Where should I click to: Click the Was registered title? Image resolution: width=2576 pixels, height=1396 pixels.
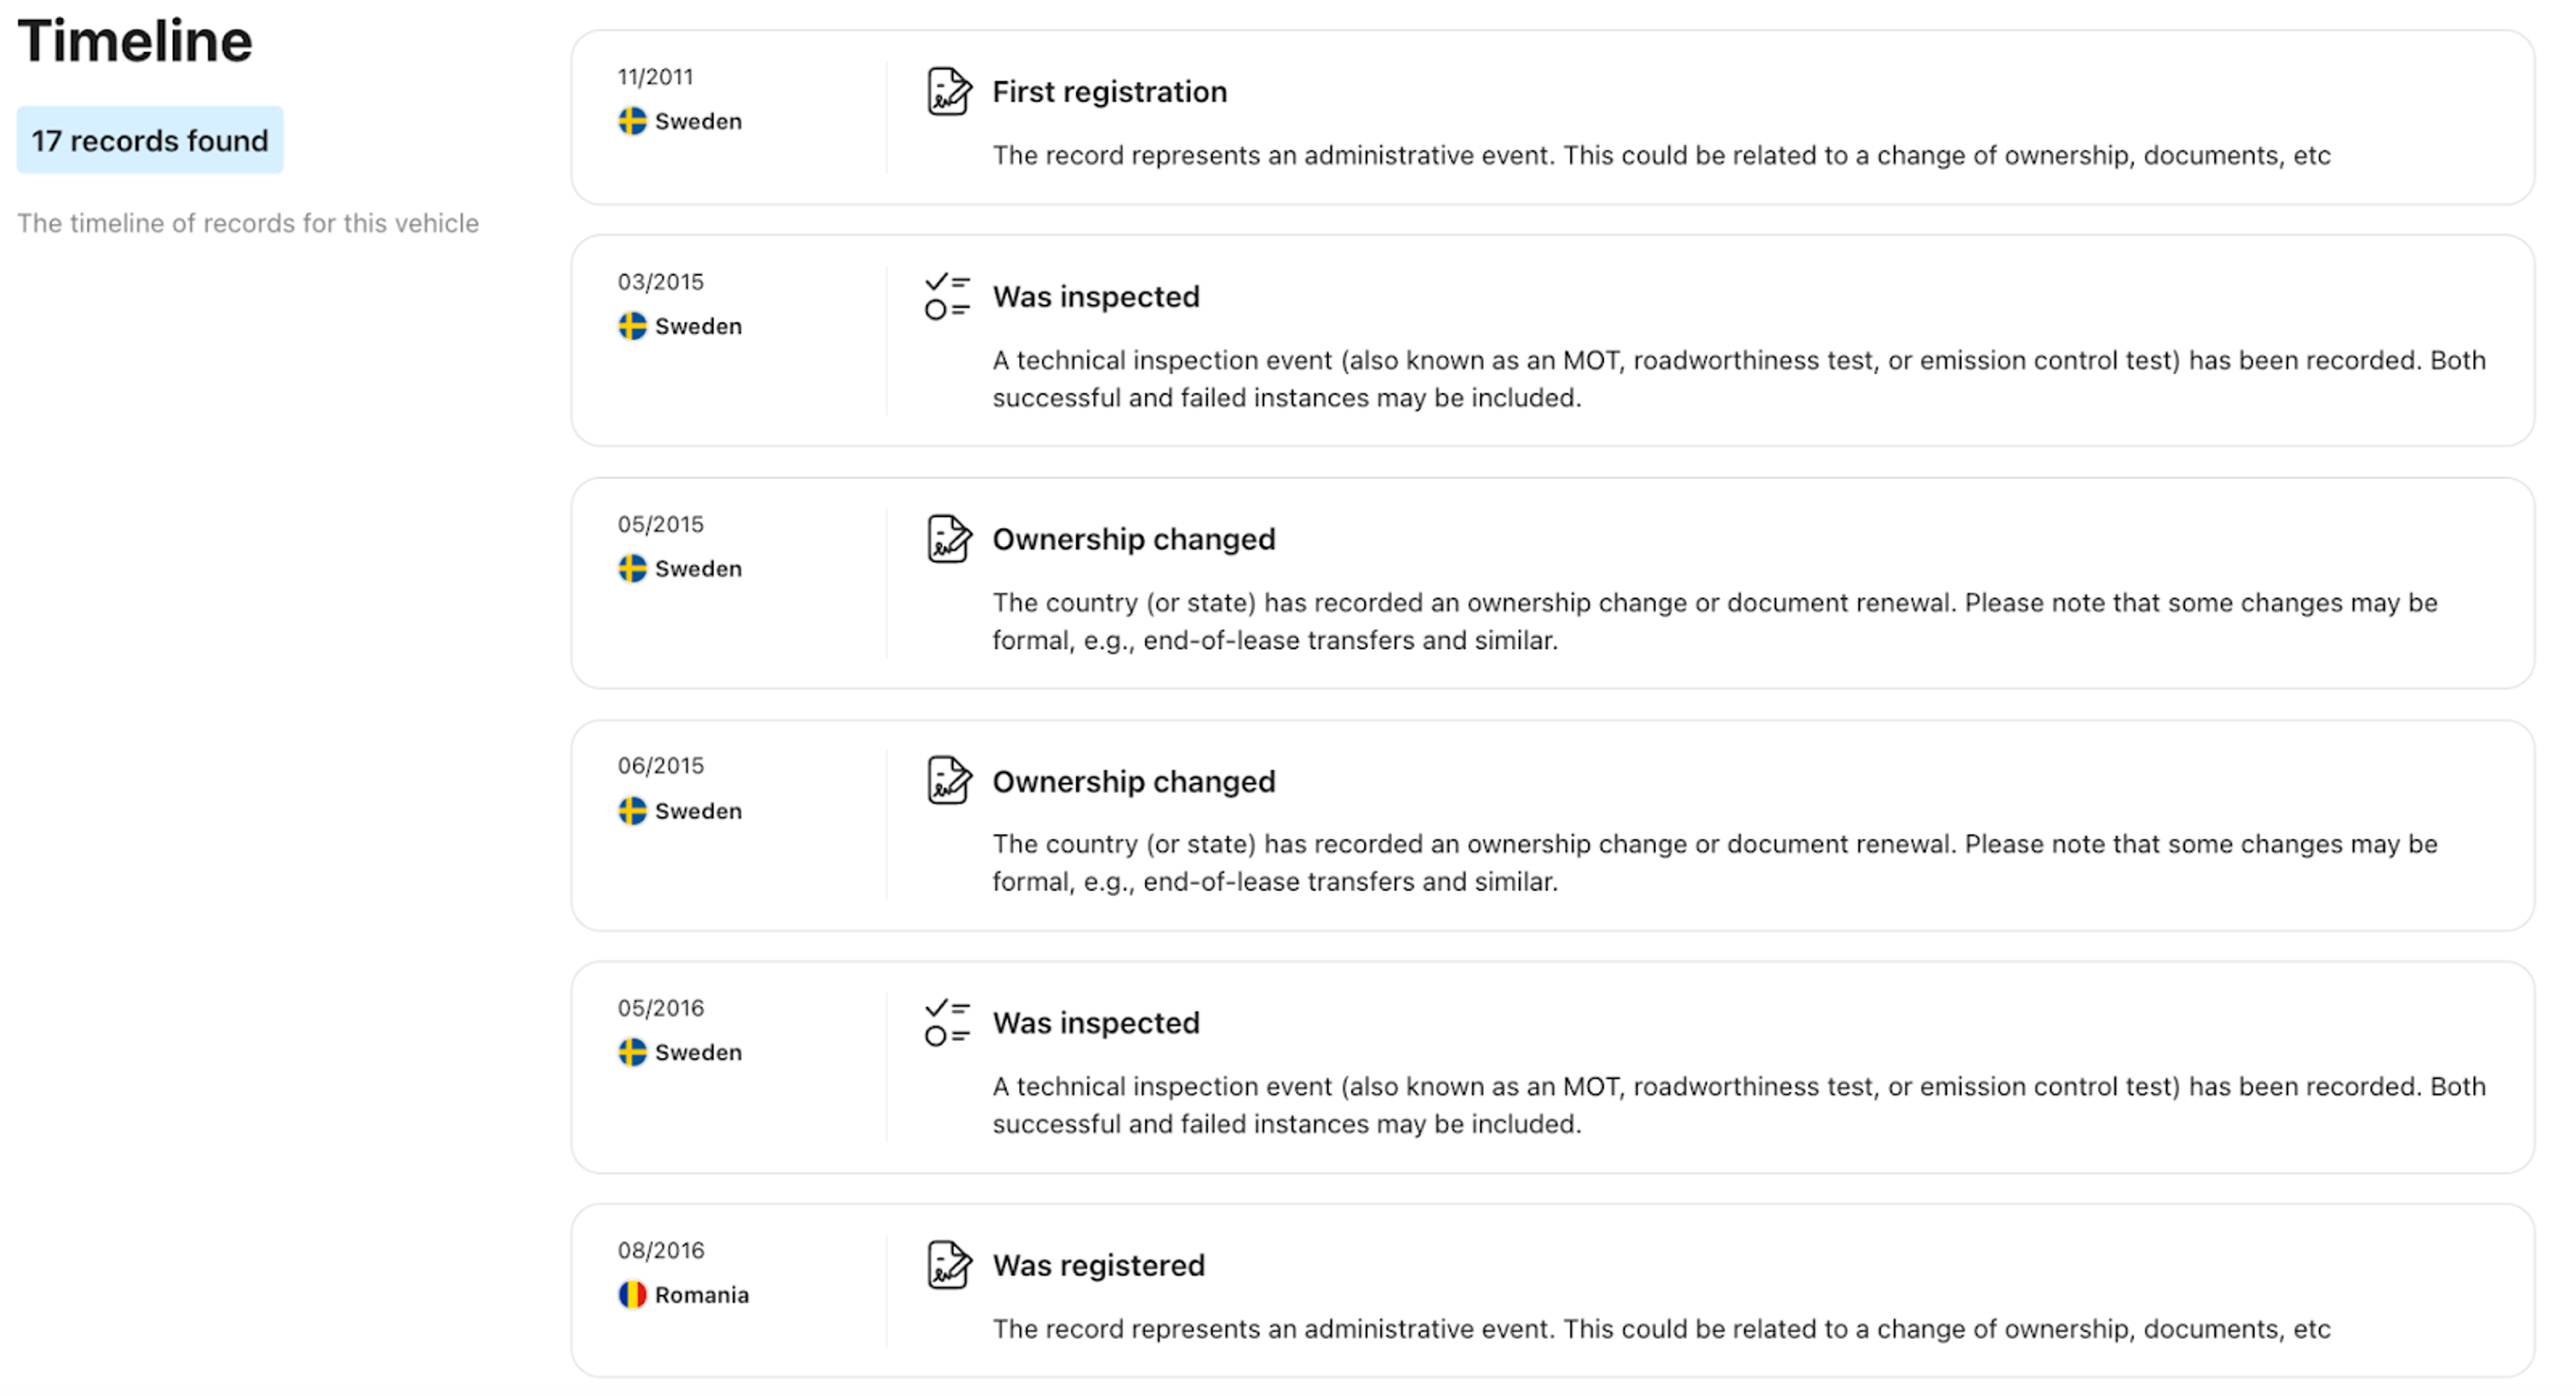click(x=1098, y=1265)
